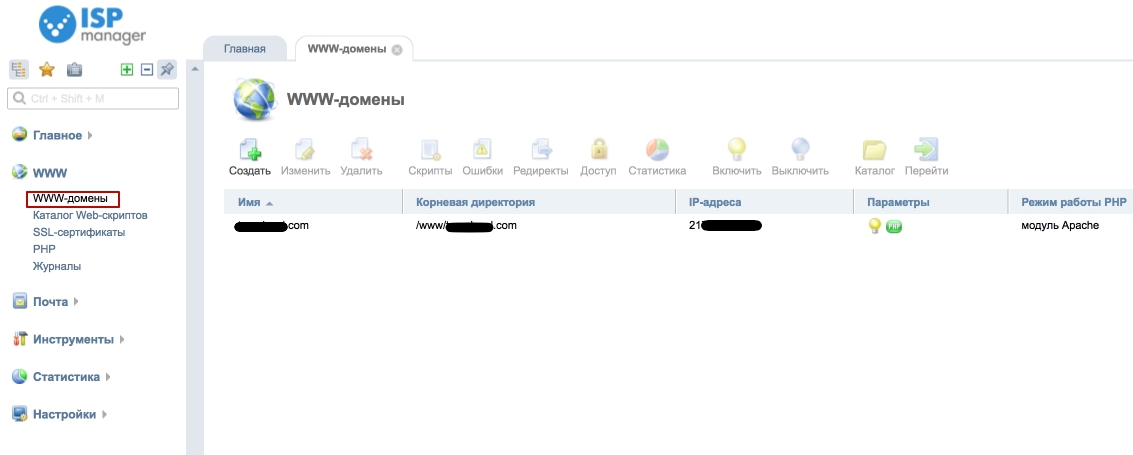This screenshot has width=1133, height=455.
Task: Close the WWW-домены tab
Action: click(397, 50)
